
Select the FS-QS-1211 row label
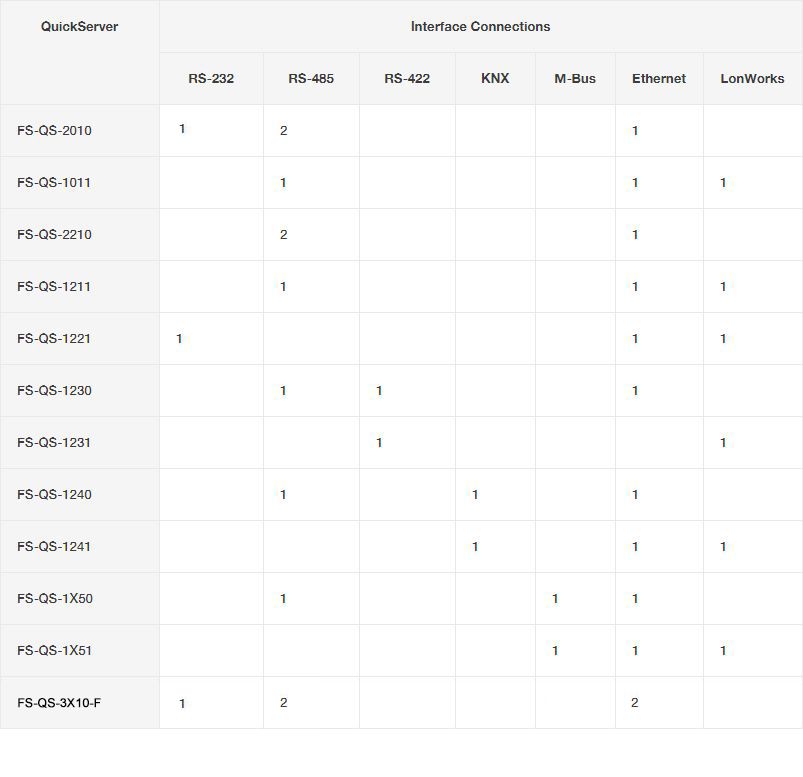[54, 287]
